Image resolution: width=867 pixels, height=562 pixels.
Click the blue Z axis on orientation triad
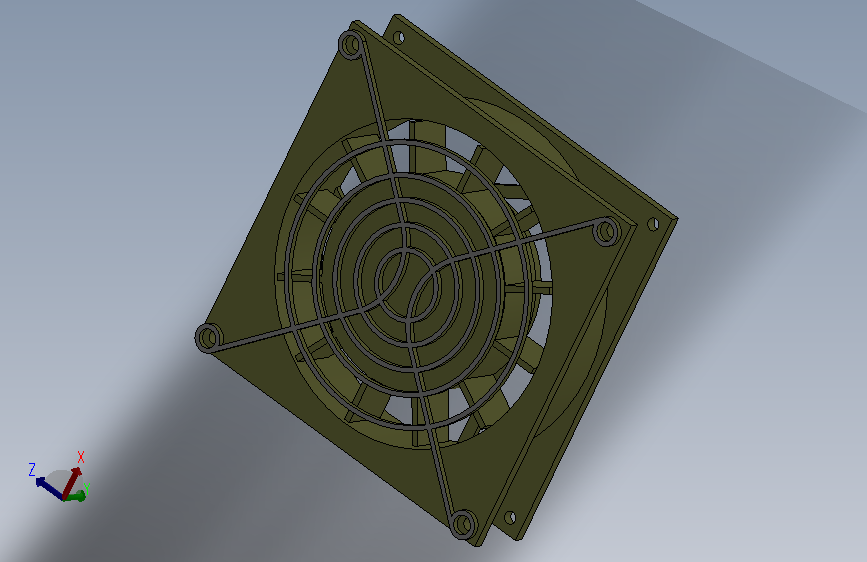(49, 489)
